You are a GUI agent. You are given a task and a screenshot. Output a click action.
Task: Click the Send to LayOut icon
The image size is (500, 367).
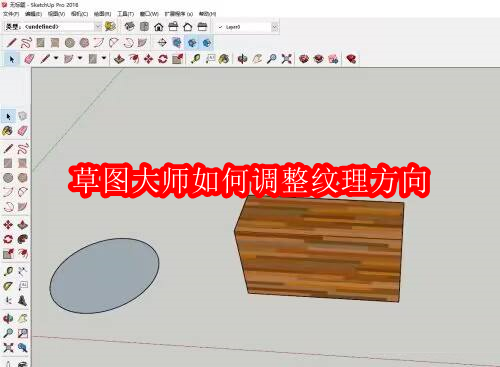334,59
